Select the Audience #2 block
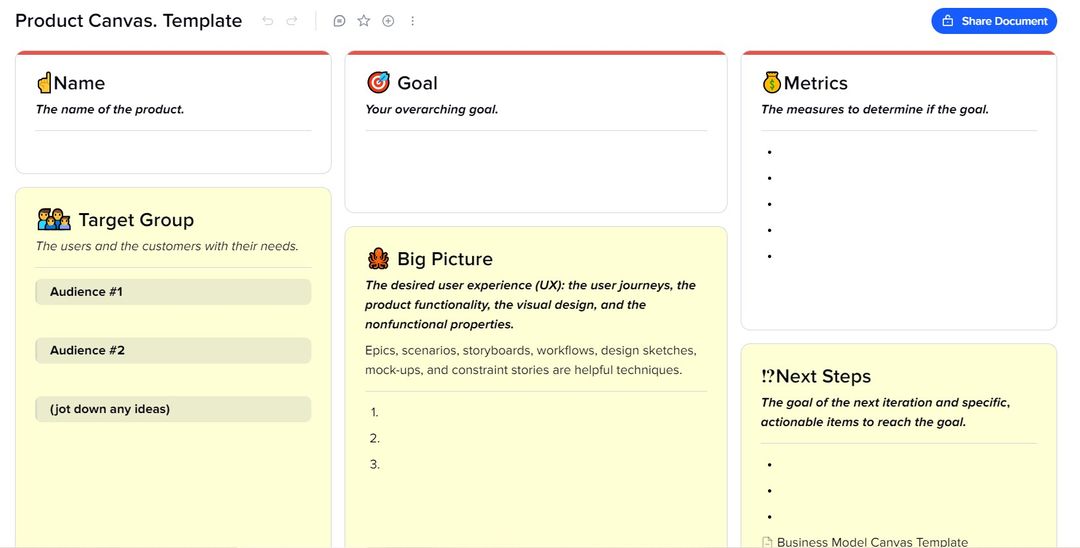The image size is (1080, 548). coord(173,351)
